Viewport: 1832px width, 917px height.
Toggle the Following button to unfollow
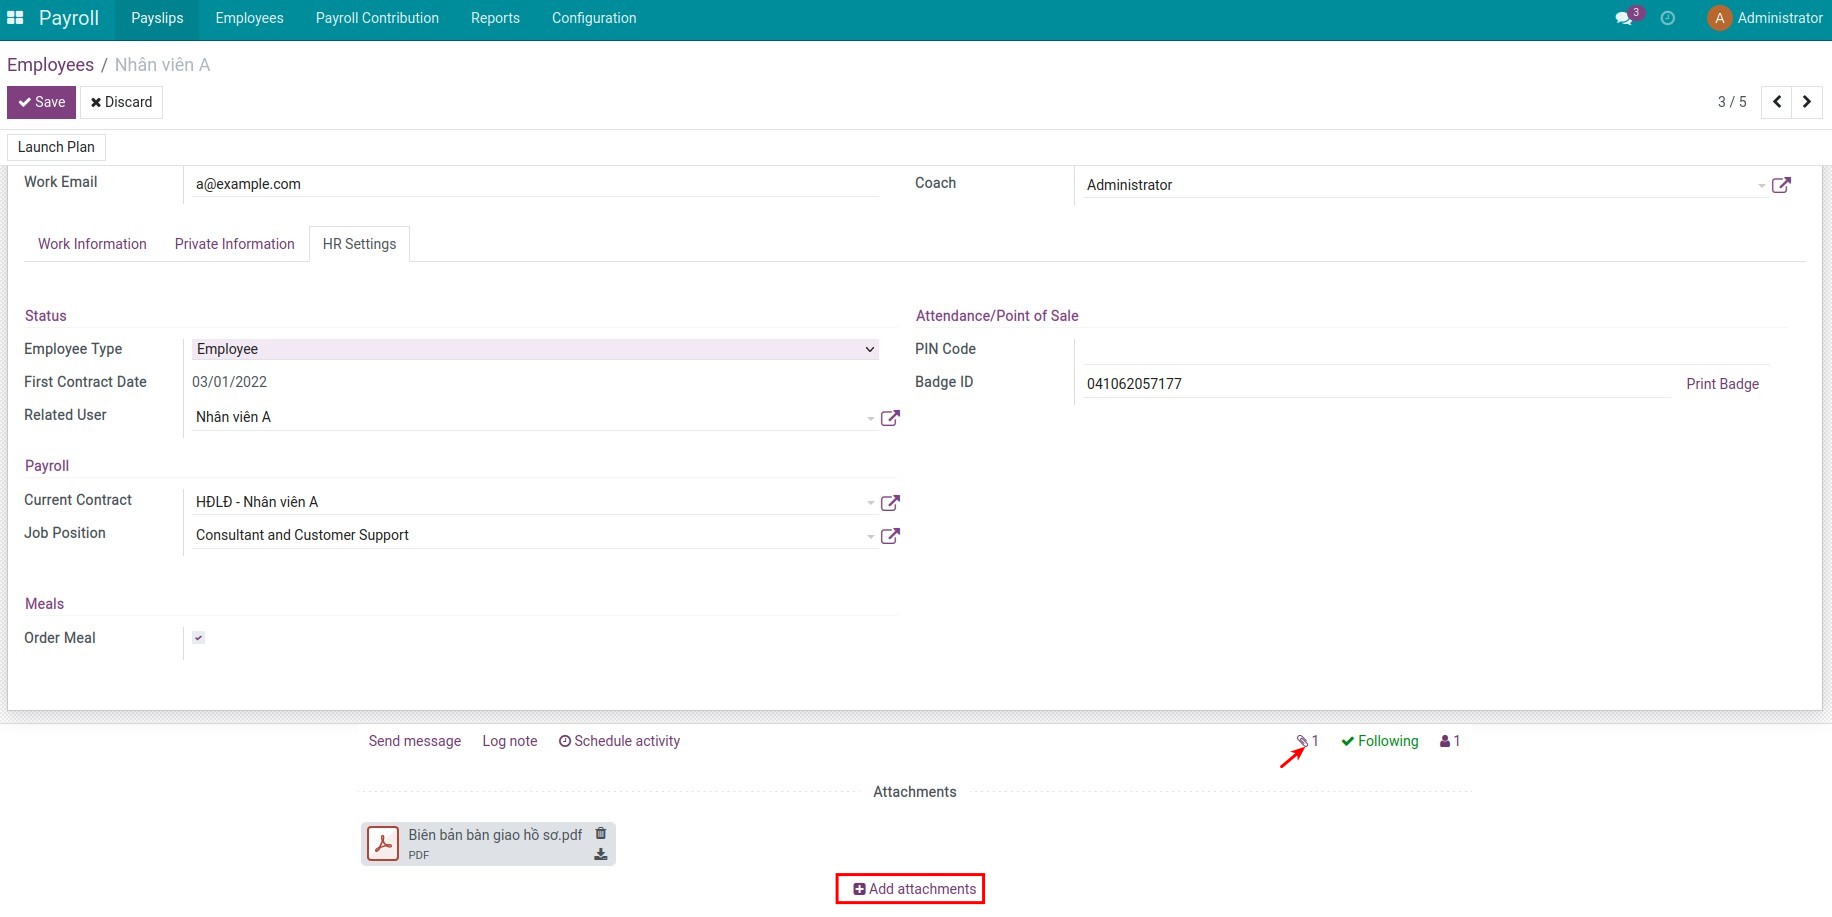pyautogui.click(x=1379, y=741)
